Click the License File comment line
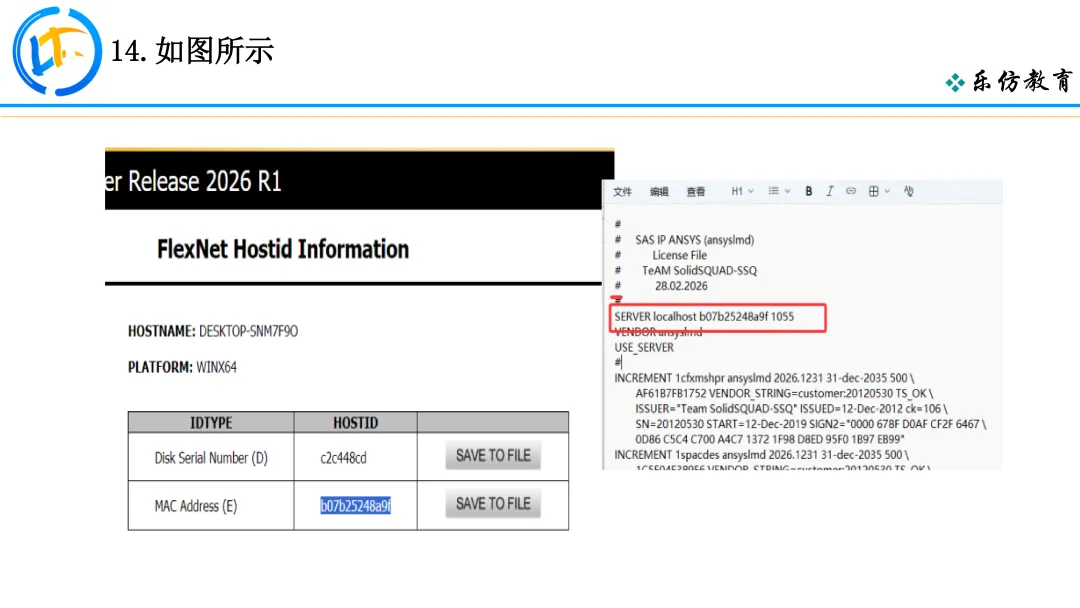Viewport: 1080px width, 608px height. [x=679, y=255]
